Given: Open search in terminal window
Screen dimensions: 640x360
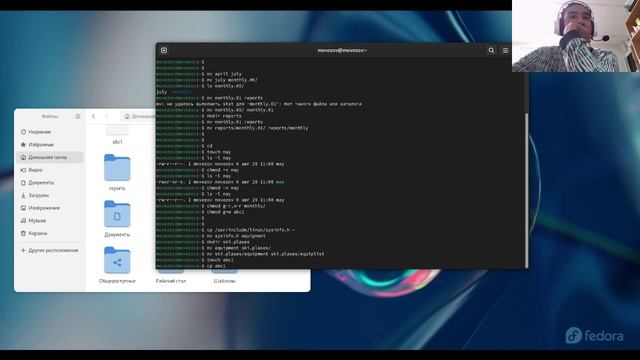Looking at the screenshot, I should (491, 51).
